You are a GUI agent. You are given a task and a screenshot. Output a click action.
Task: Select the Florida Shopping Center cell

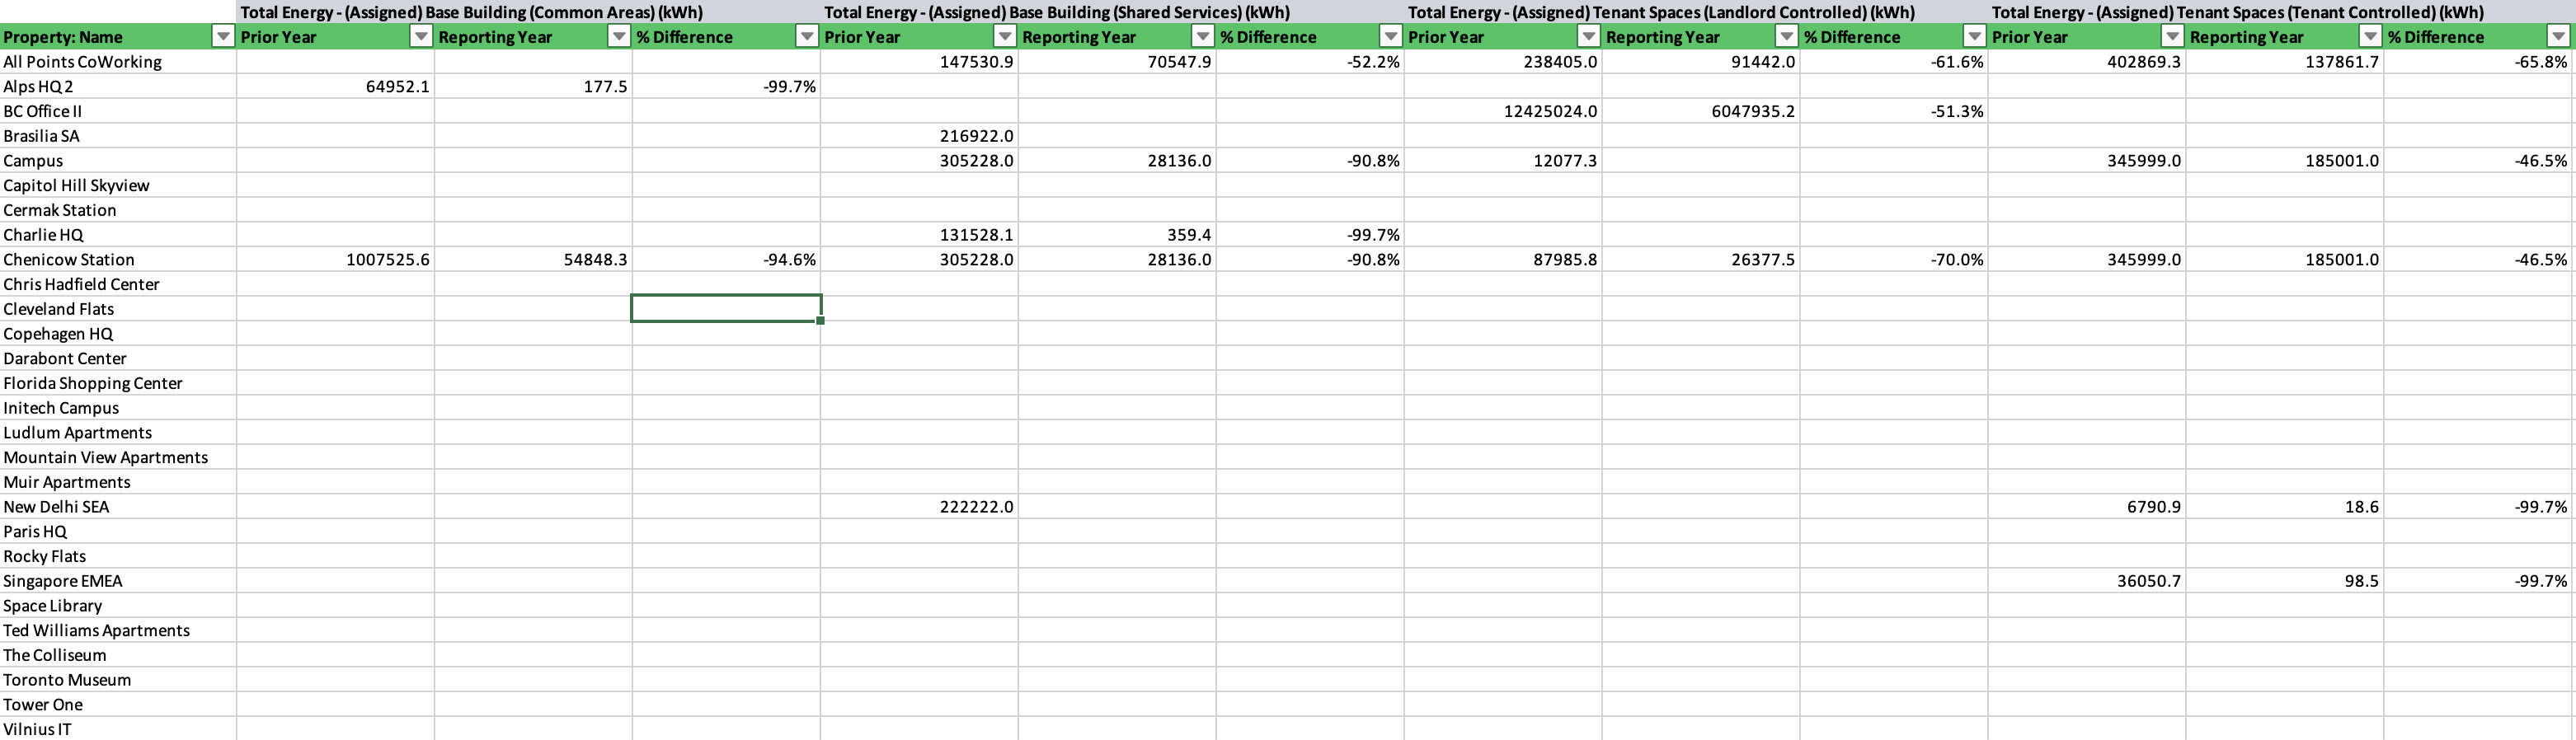point(118,383)
